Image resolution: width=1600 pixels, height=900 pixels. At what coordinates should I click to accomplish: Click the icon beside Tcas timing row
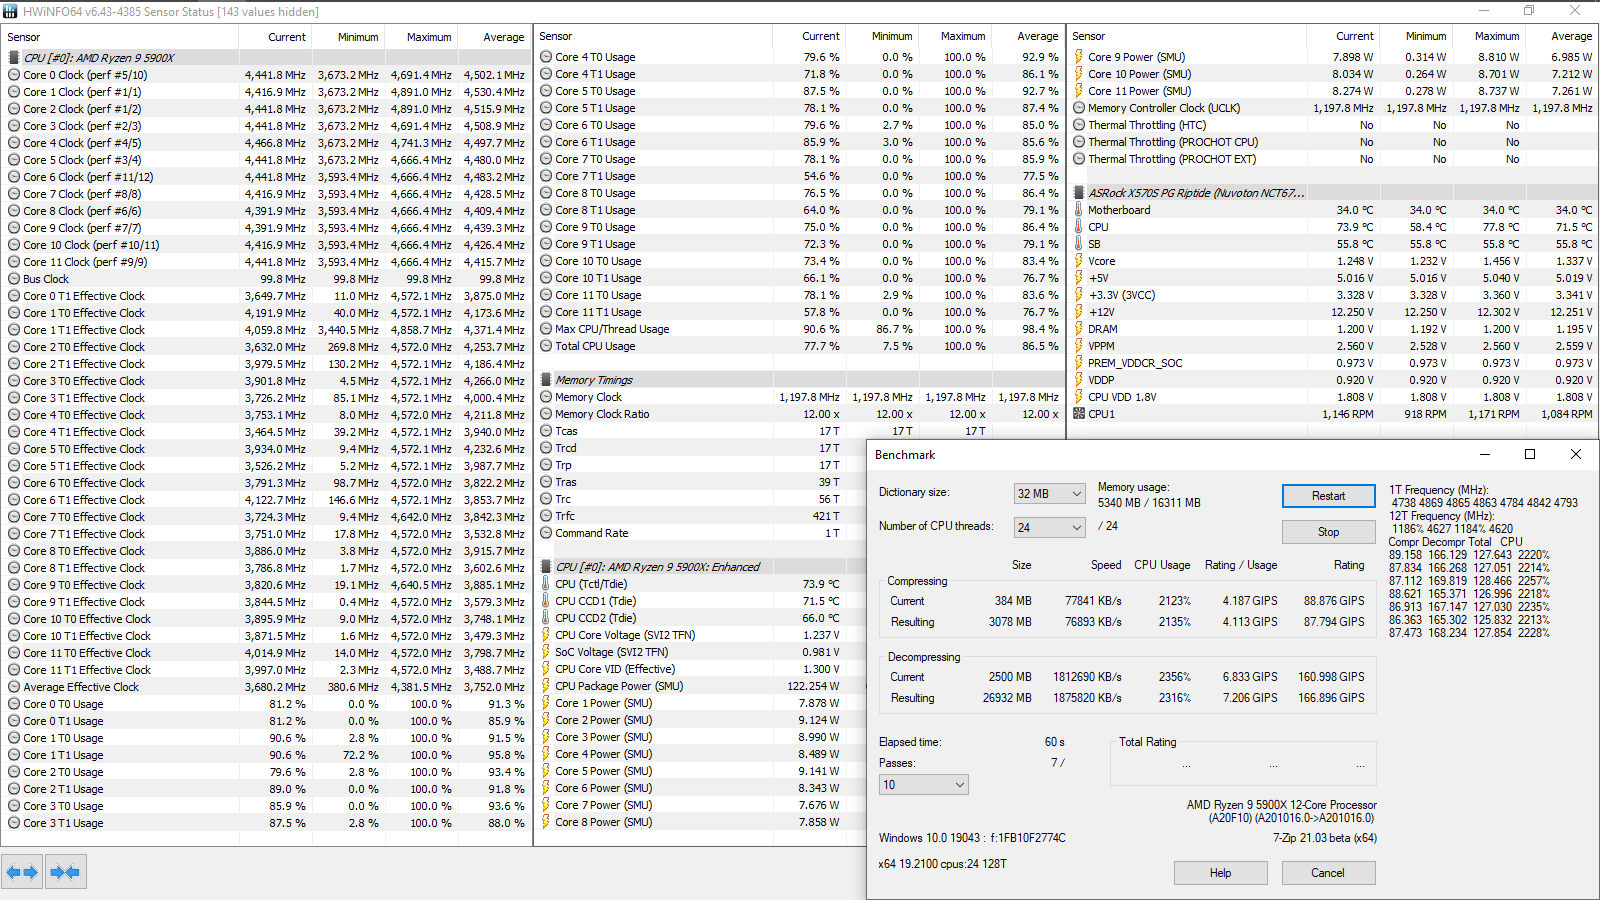coord(546,431)
